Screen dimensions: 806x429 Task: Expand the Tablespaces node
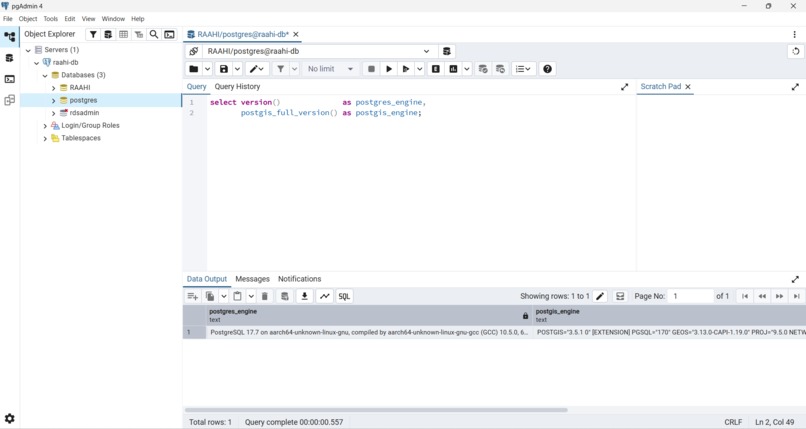(45, 138)
